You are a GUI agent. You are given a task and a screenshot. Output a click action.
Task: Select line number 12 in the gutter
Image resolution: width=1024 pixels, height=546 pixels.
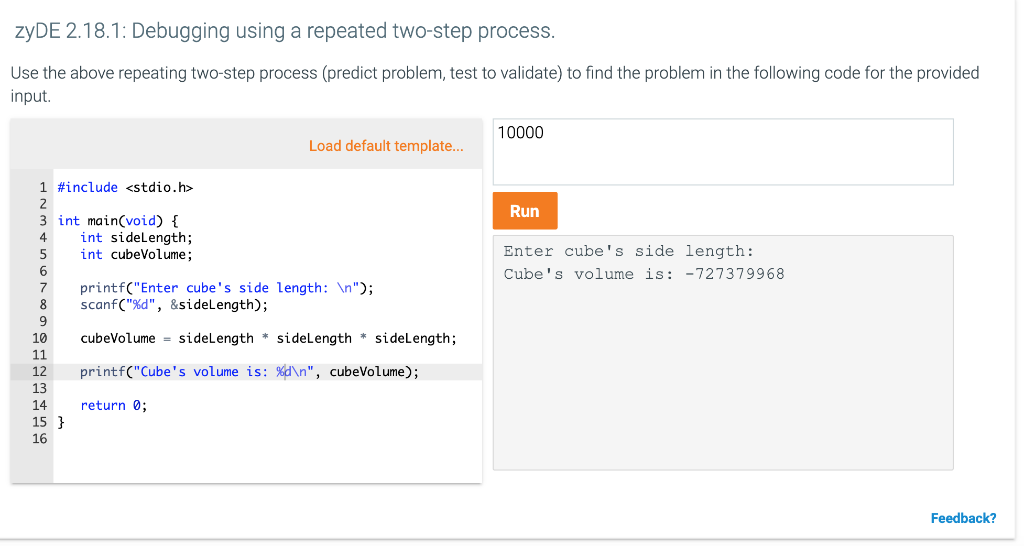(39, 372)
